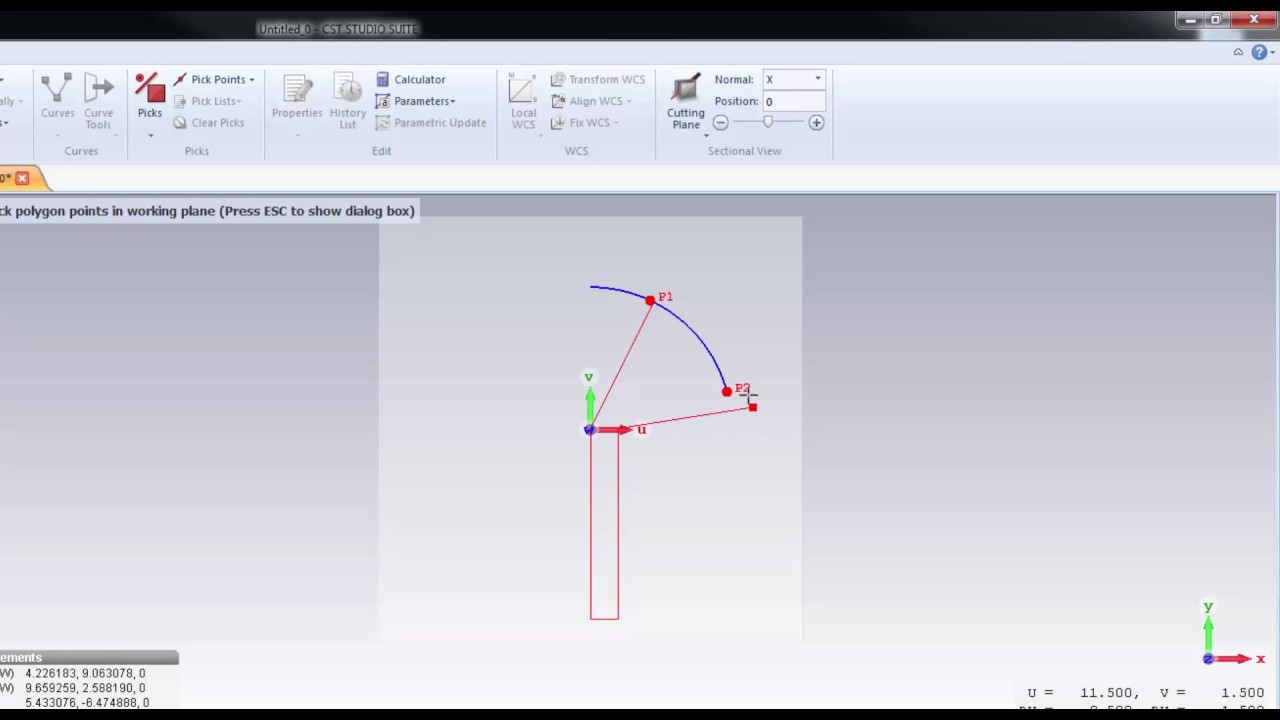Open the Normal direction combo box
This screenshot has width=1280, height=720.
[x=794, y=79]
